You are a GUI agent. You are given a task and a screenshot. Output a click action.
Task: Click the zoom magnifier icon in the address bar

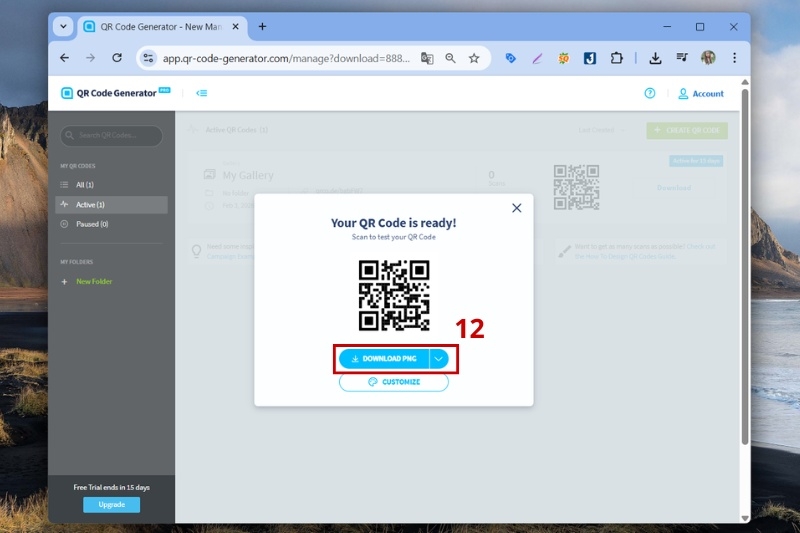tap(450, 58)
